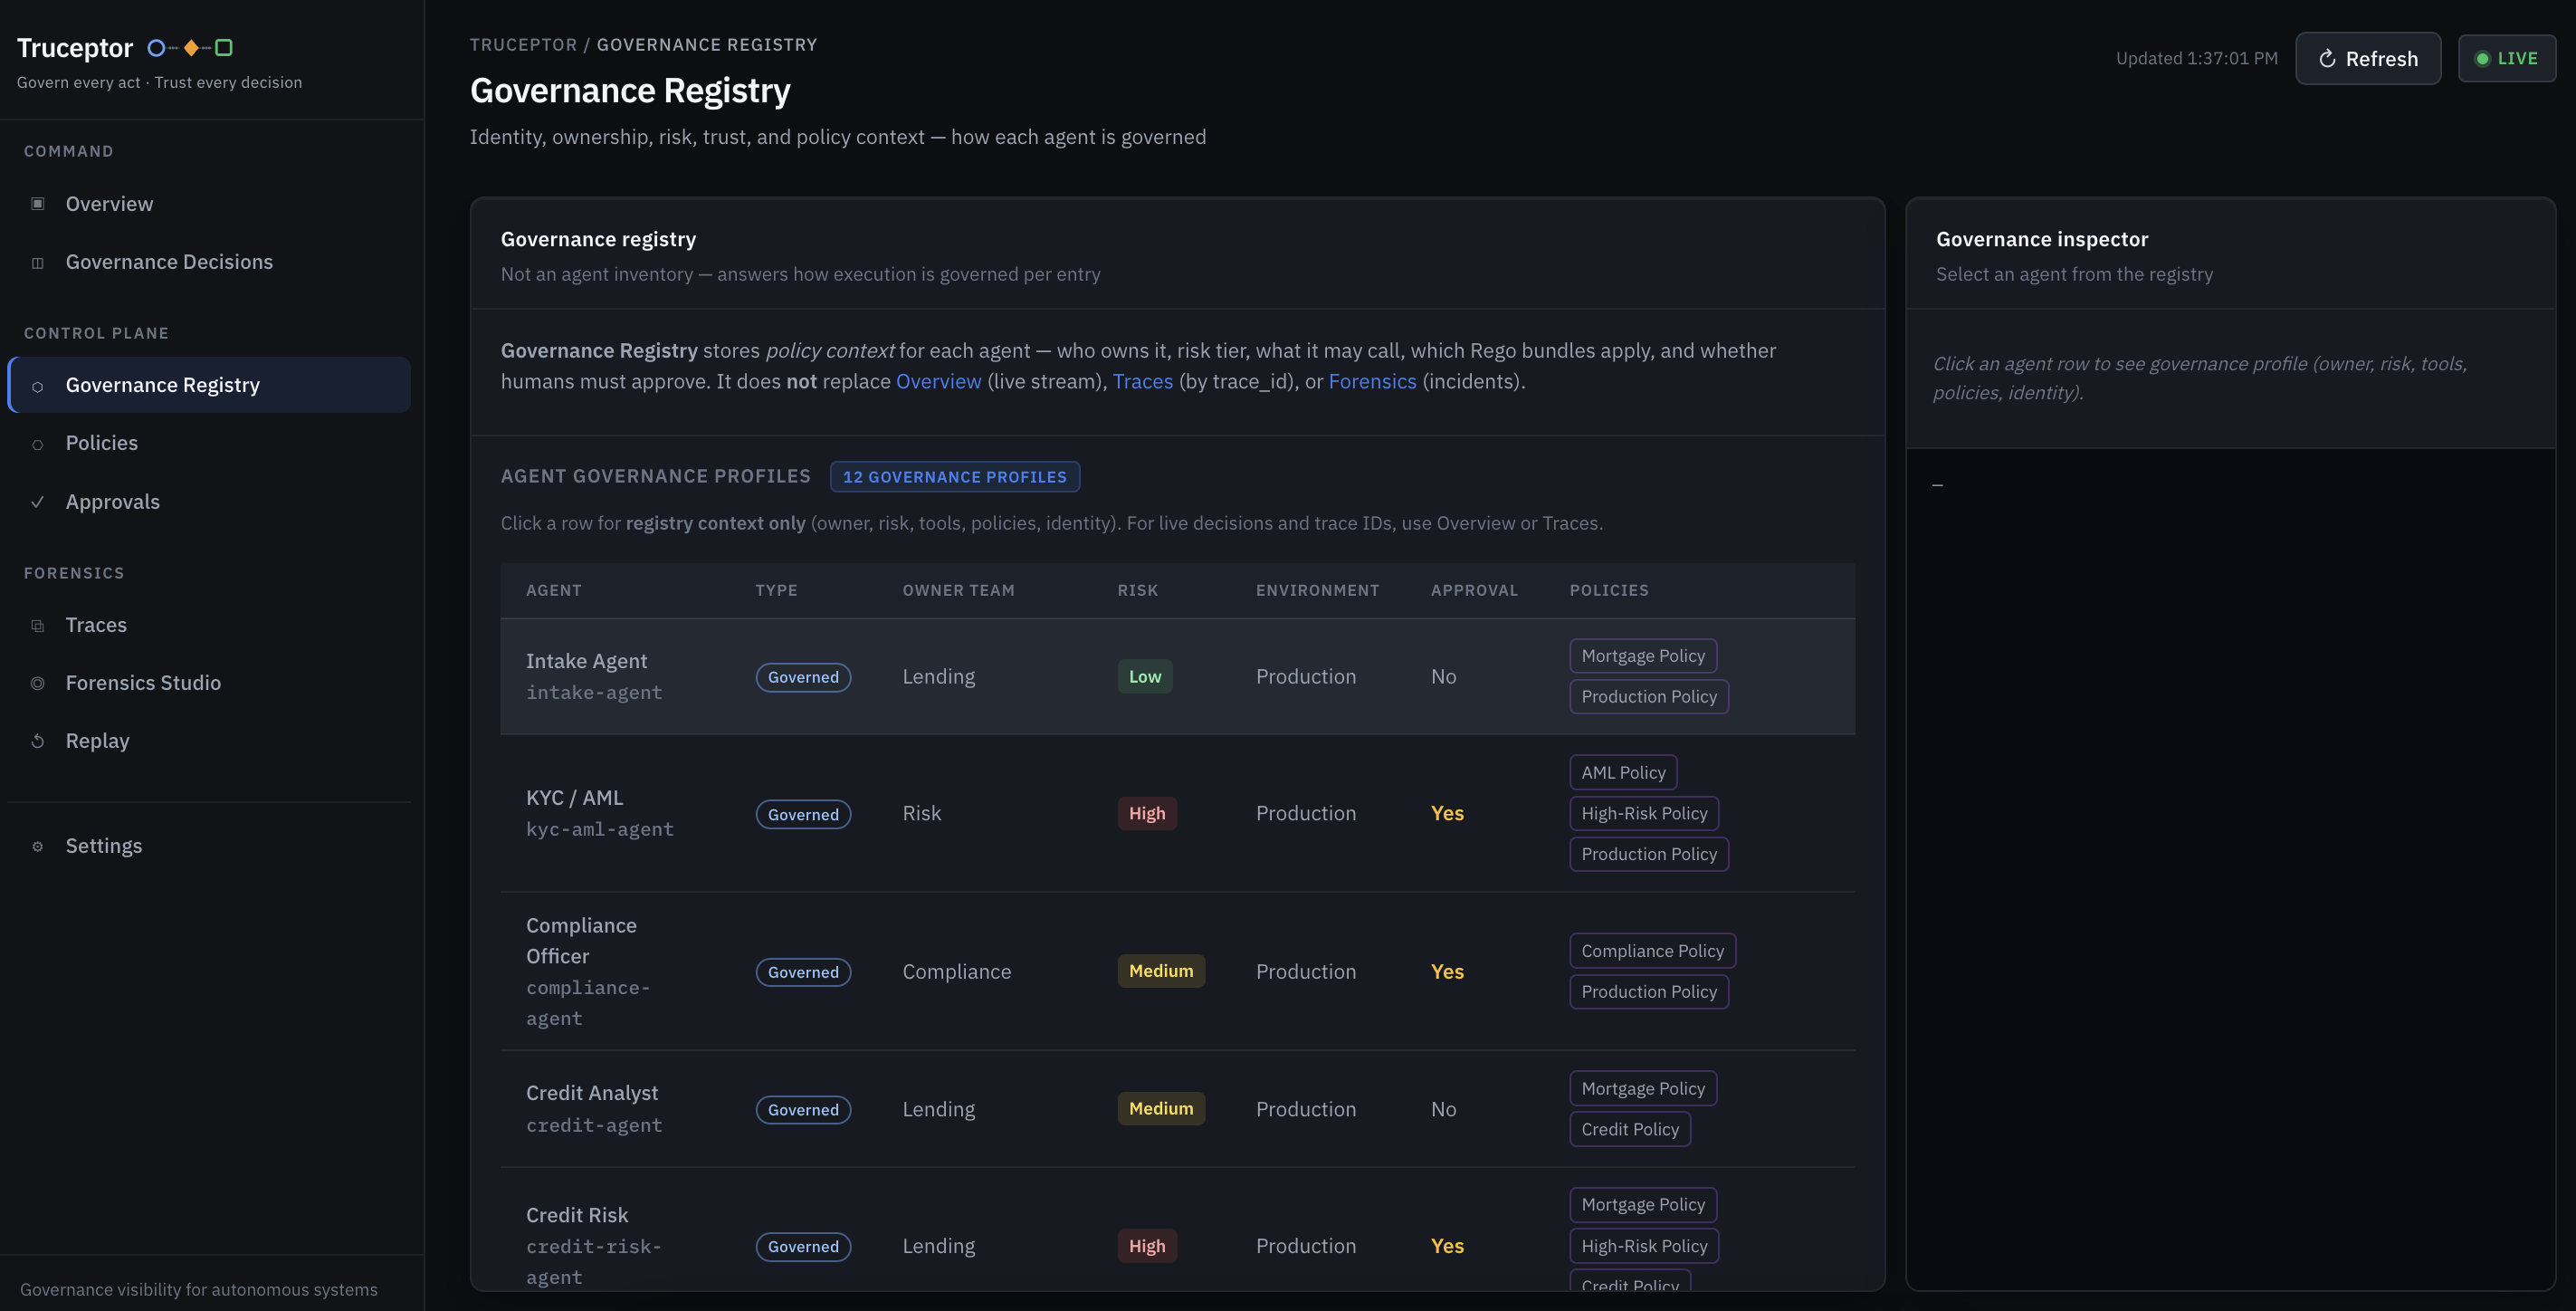Click the Truceptor logo glyph

pyautogui.click(x=190, y=47)
